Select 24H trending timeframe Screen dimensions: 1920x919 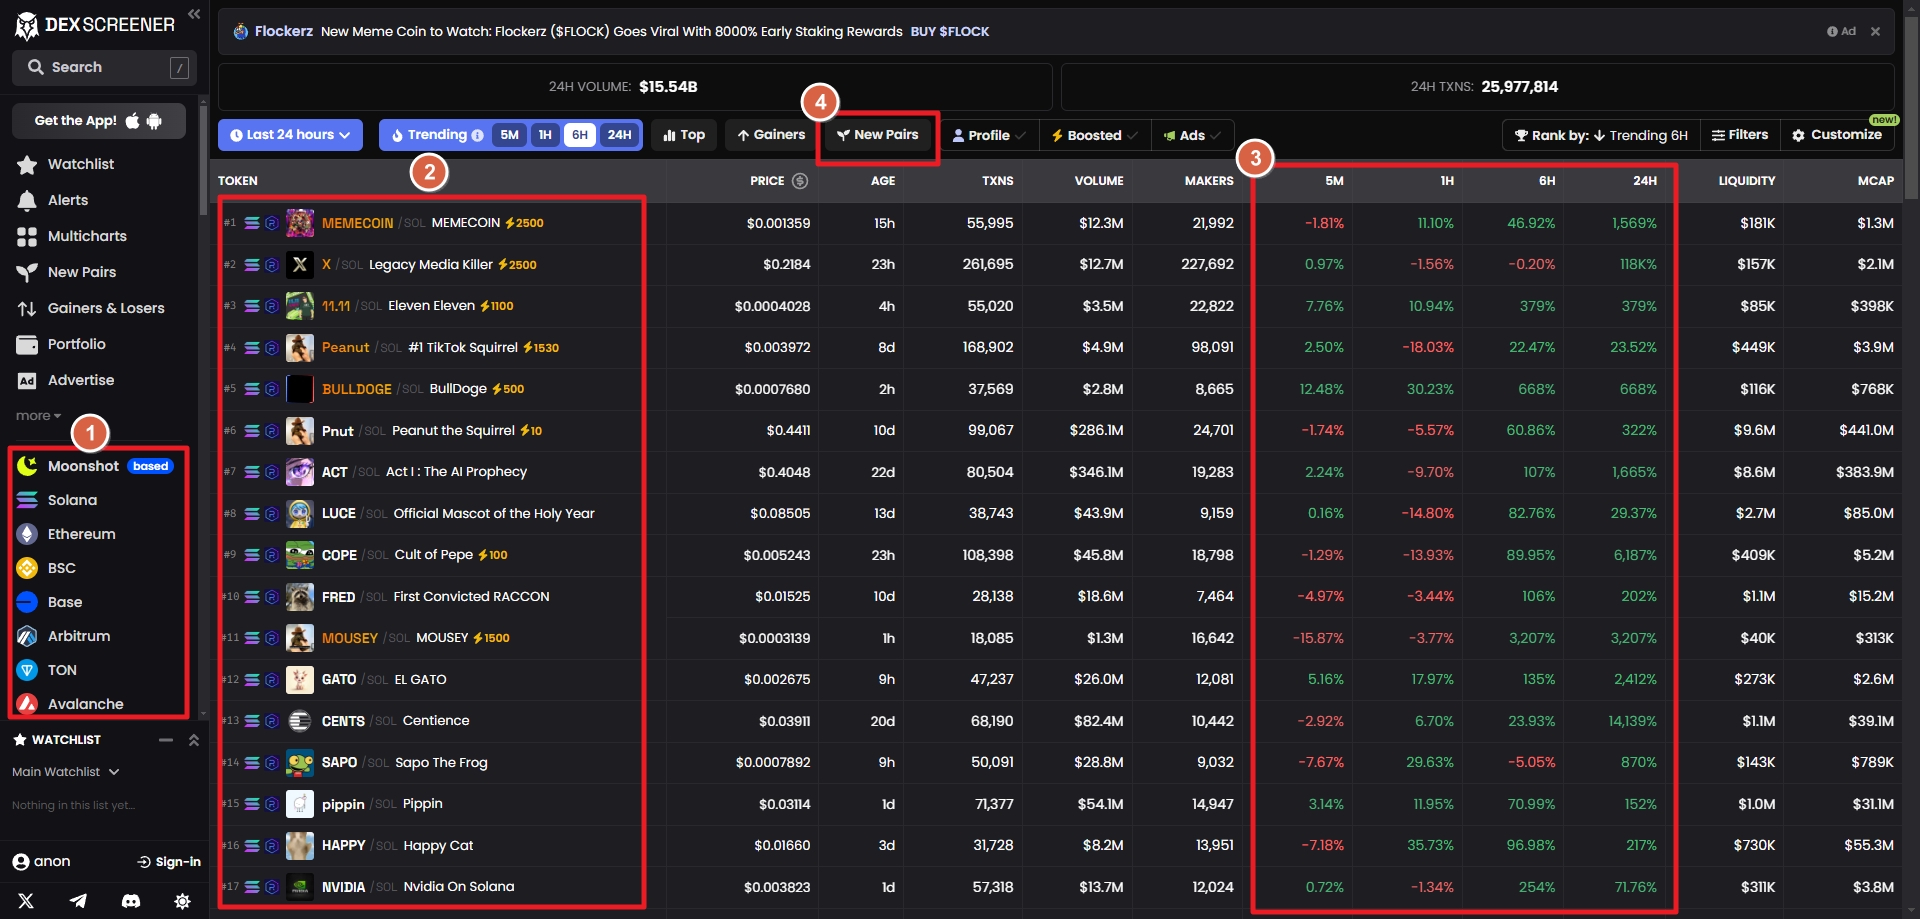(620, 135)
